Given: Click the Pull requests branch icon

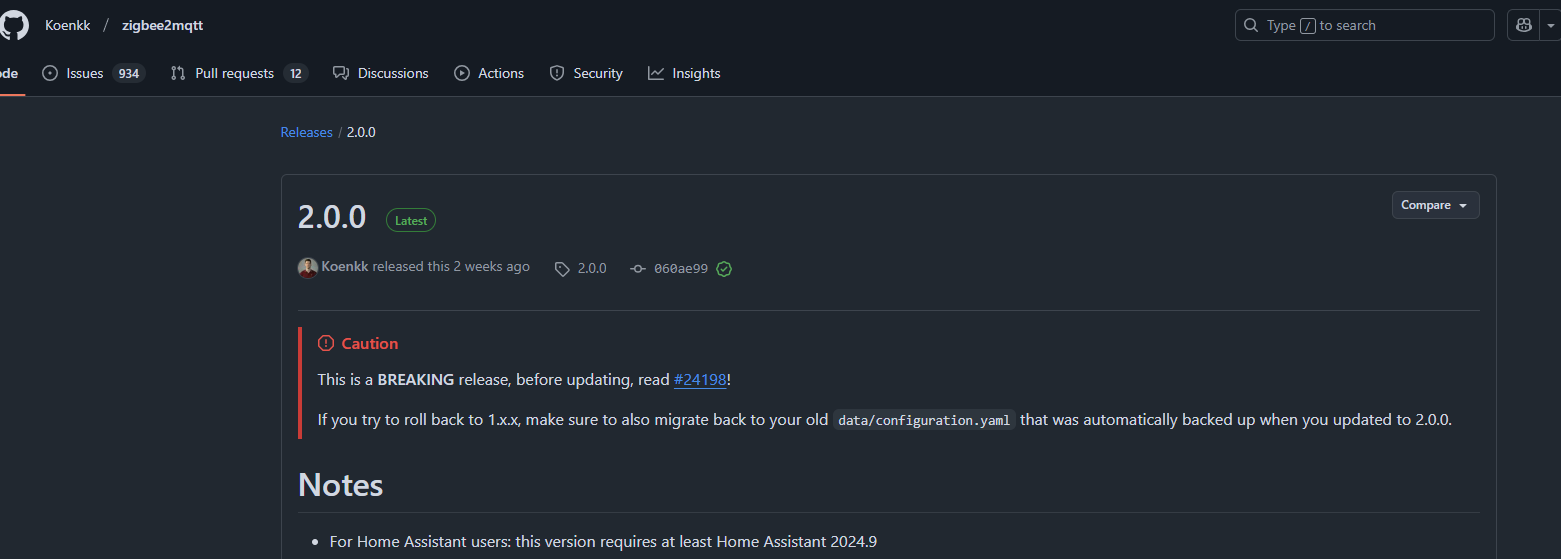Looking at the screenshot, I should 178,73.
